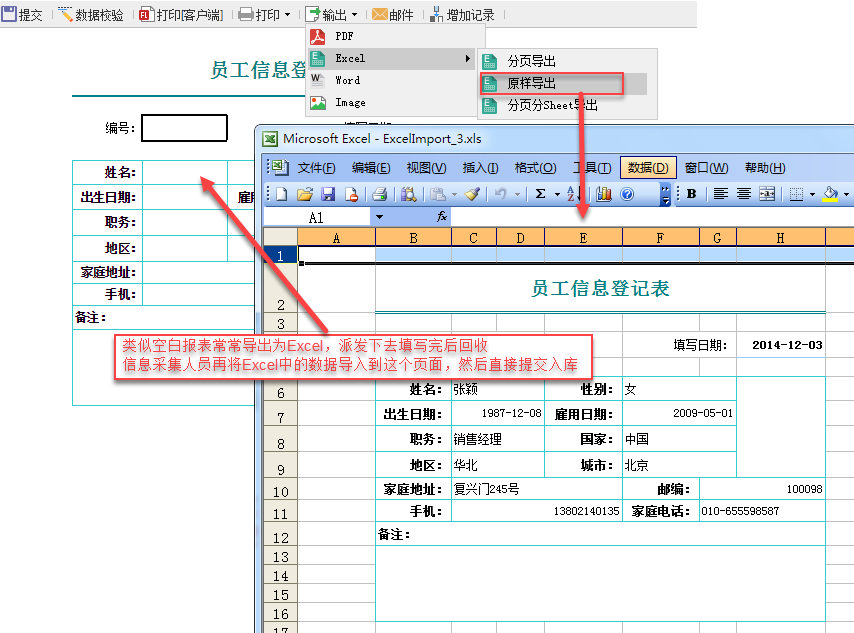Click the 打印 print button

(x=259, y=15)
